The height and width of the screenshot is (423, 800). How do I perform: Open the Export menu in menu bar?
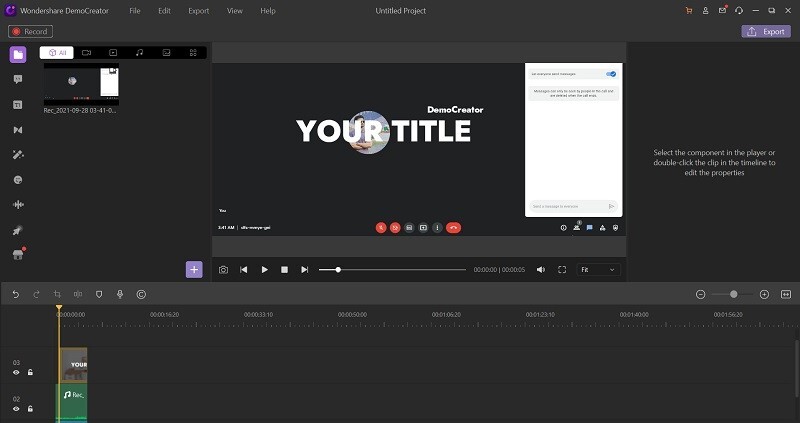pos(198,11)
